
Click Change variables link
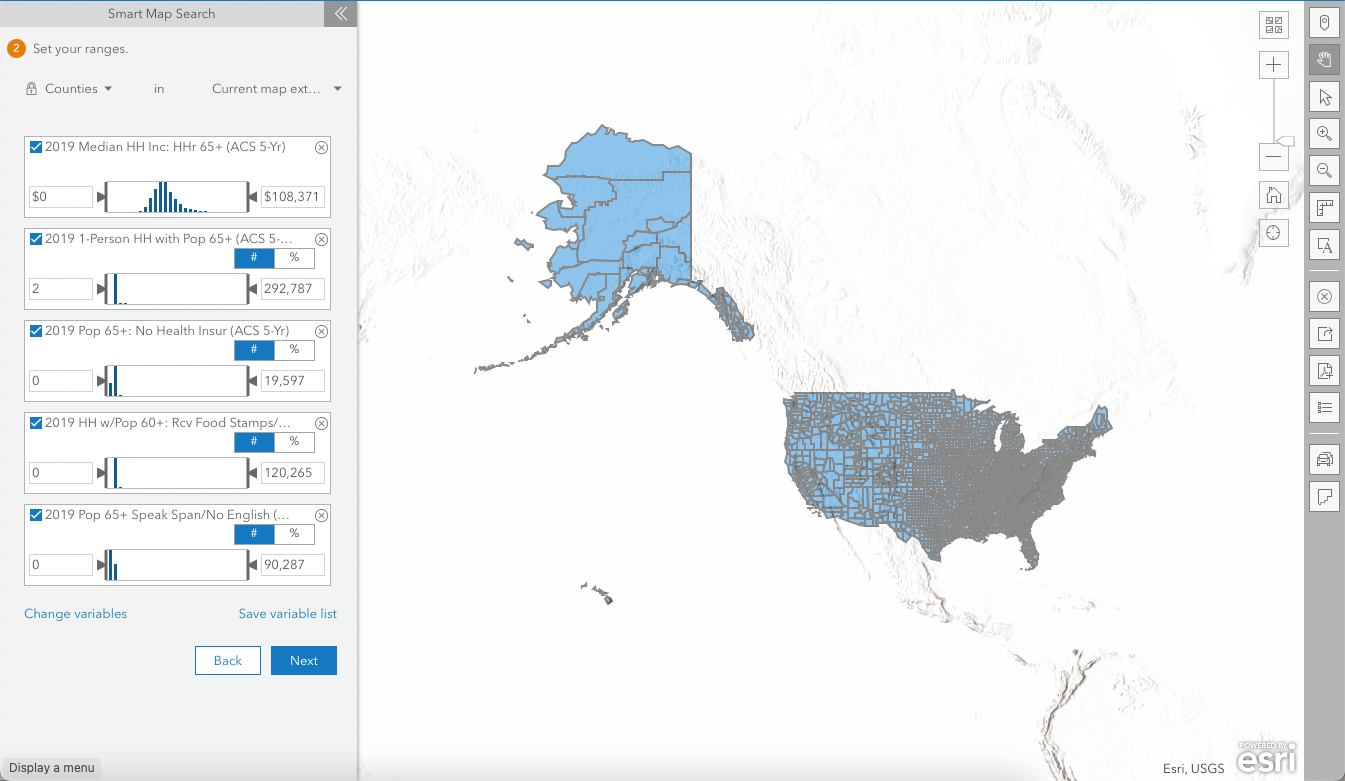pos(75,614)
